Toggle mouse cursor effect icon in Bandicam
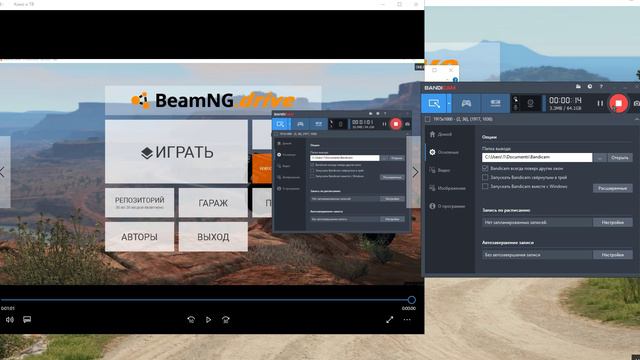The height and width of the screenshot is (360, 640). click(x=516, y=99)
